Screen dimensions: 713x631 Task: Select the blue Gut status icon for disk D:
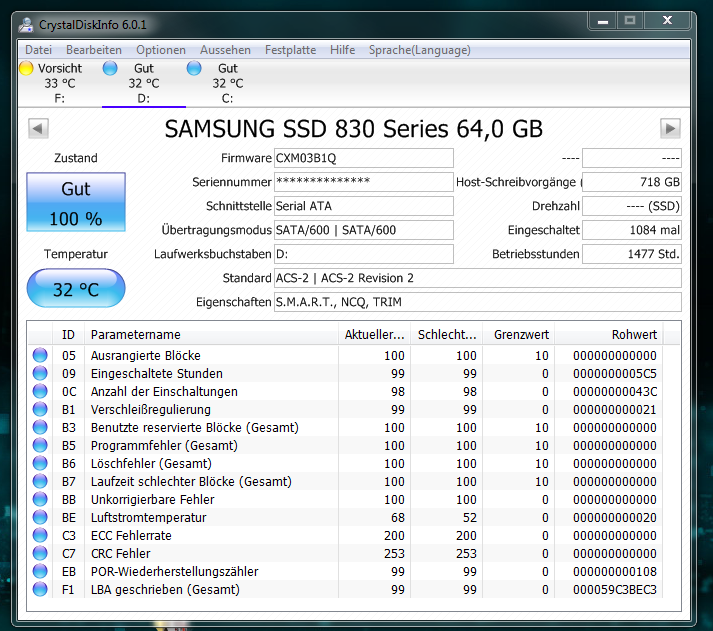[x=110, y=68]
